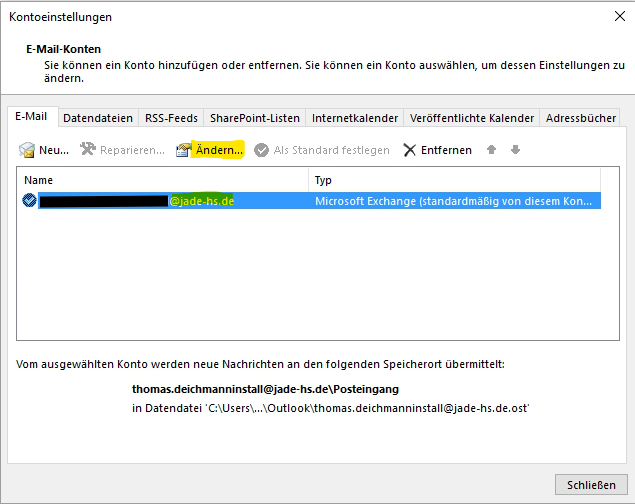
Task: Click the E-Mail-Konten heading
Action: 64,49
